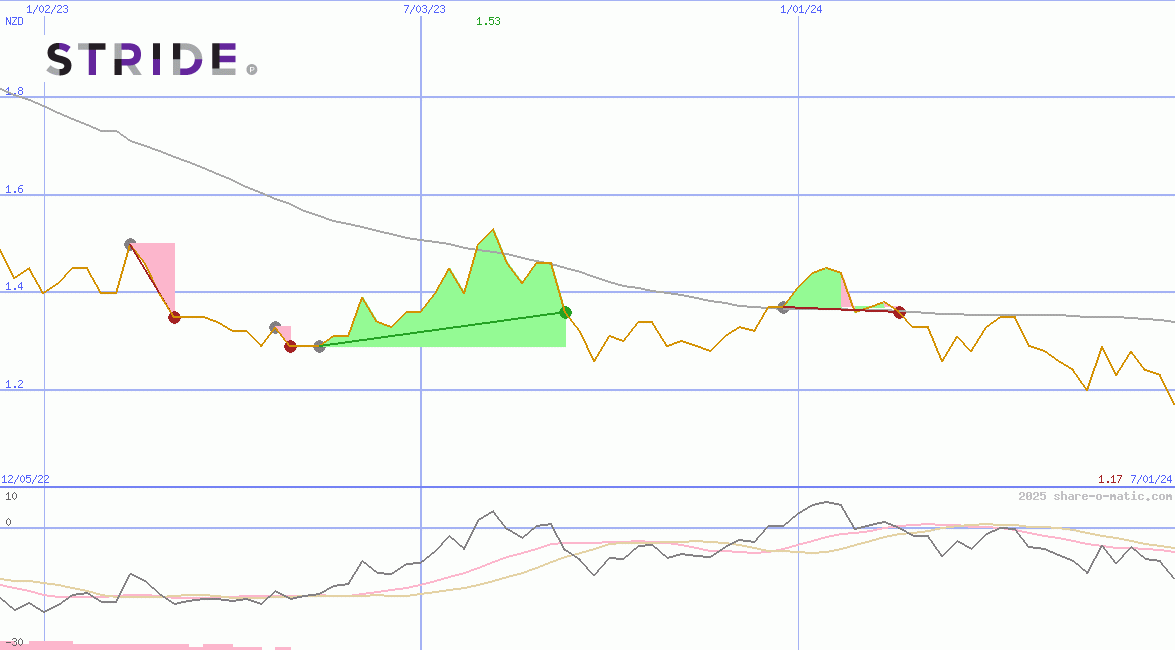Click the NZD currency label
The image size is (1175, 650).
[x=14, y=21]
